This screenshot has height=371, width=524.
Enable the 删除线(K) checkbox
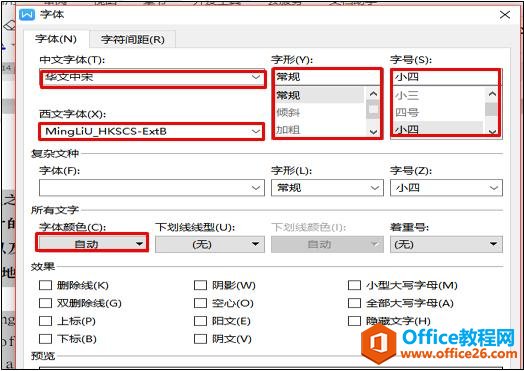click(x=45, y=285)
